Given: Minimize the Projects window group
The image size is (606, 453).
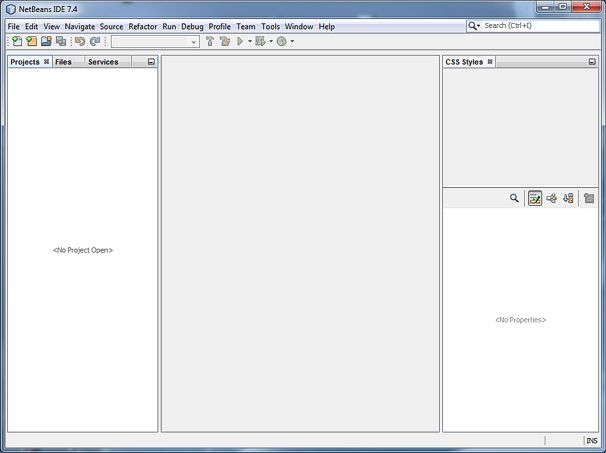Looking at the screenshot, I should coord(151,62).
